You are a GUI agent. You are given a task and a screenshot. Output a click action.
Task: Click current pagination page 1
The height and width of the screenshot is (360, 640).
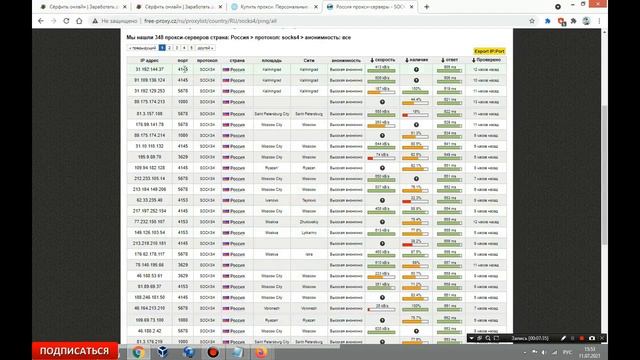[x=162, y=48]
